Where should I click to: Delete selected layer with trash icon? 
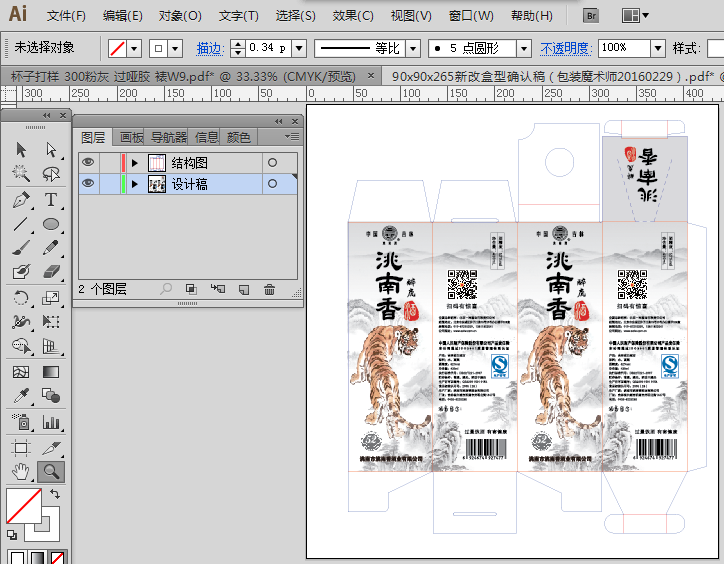pyautogui.click(x=270, y=290)
